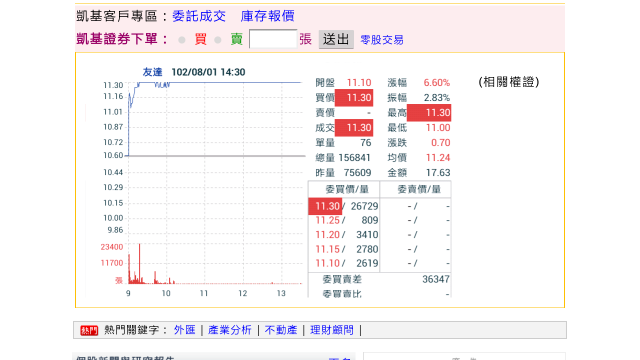The width and height of the screenshot is (640, 360).
Task: Click the bid price 11.20
Action: point(327,235)
